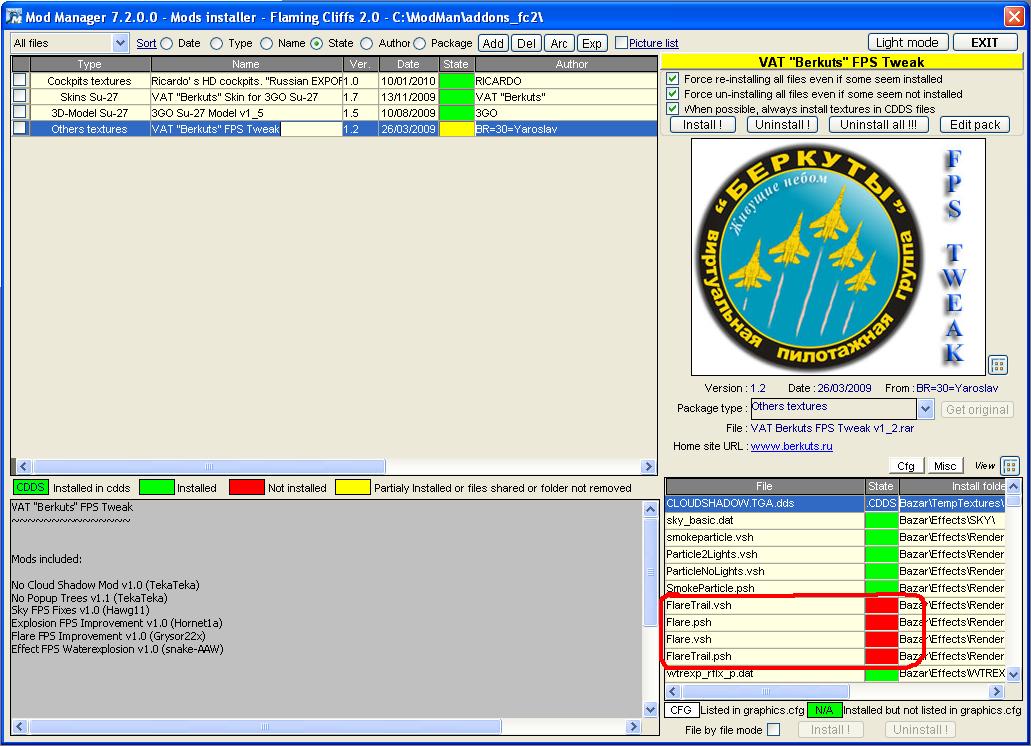Click the Exp toolbar button

click(x=592, y=43)
